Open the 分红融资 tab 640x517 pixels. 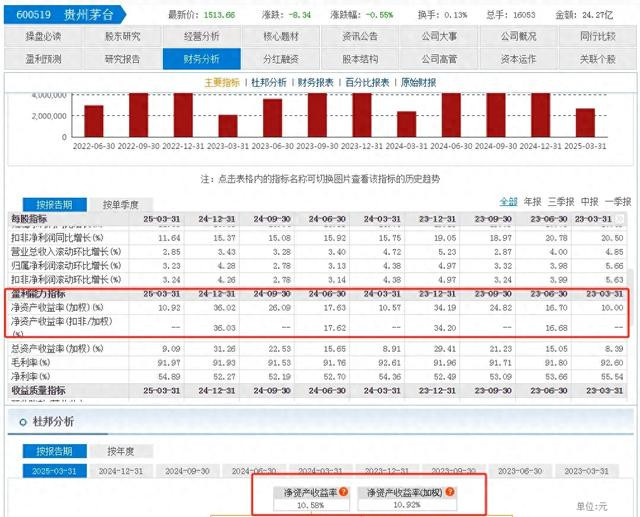[x=281, y=59]
